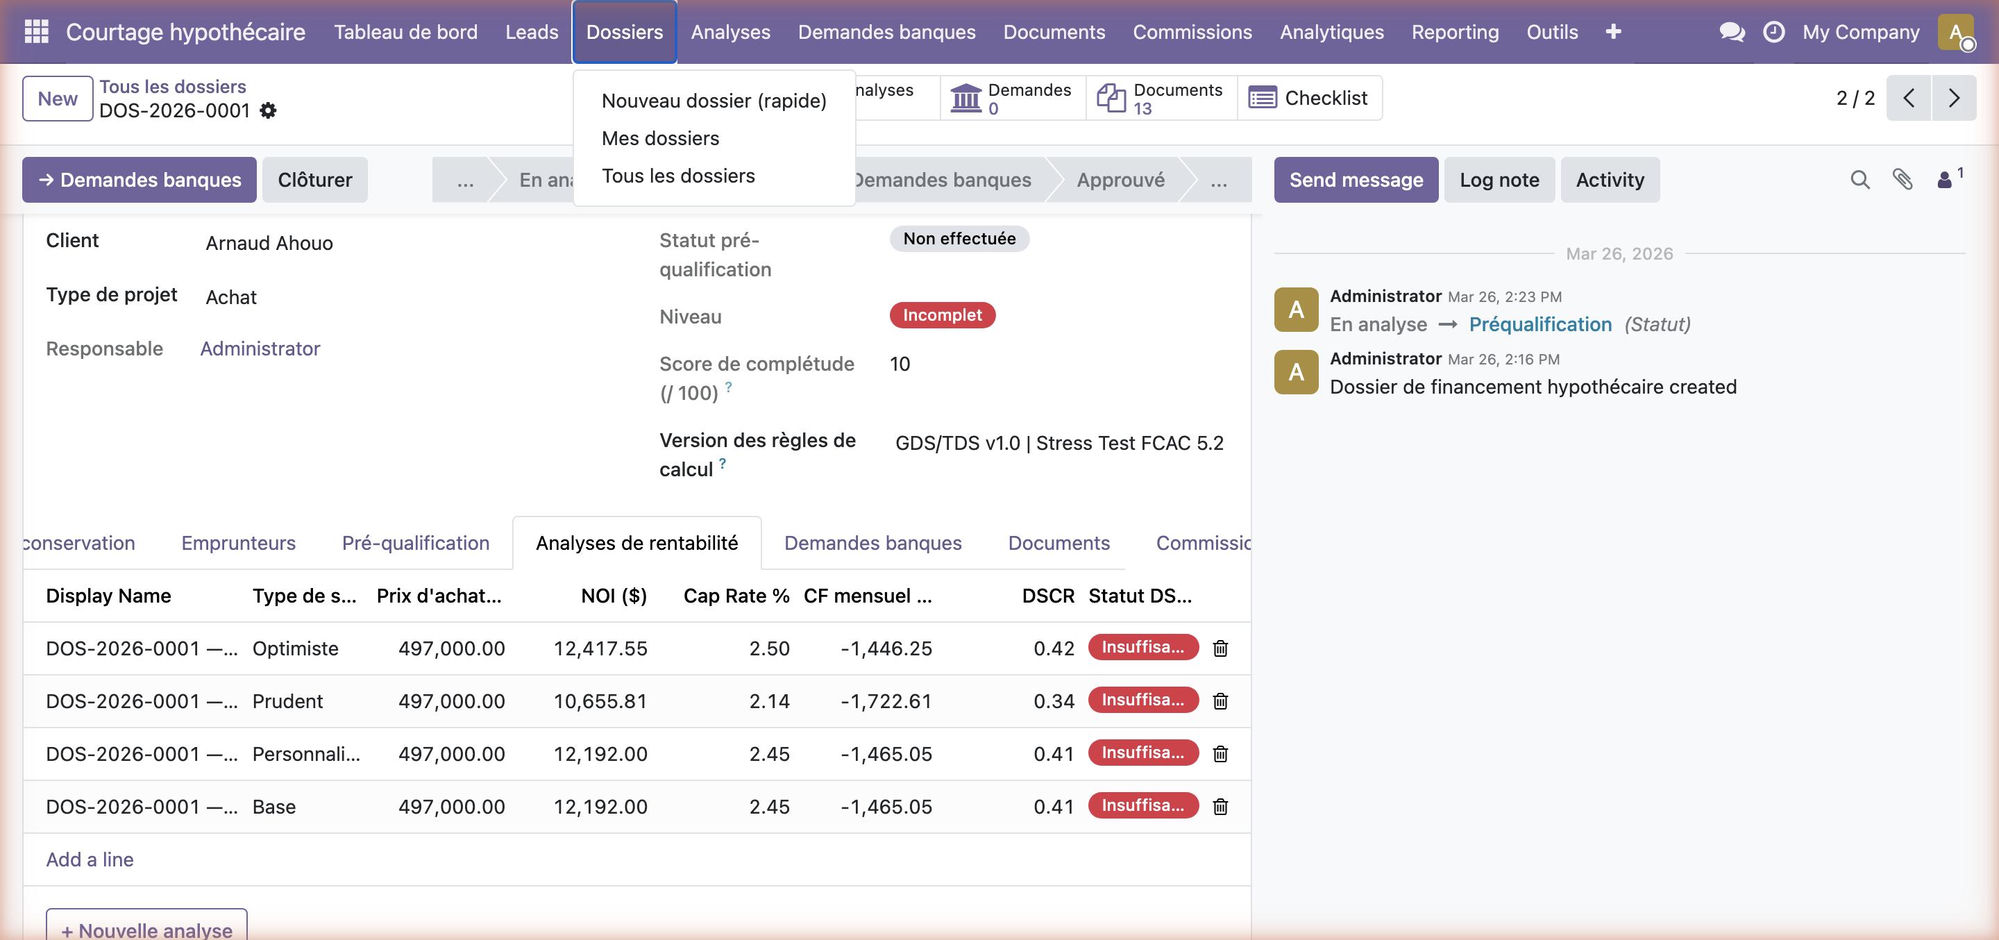
Task: Click NOI value 10,655.81 in Prudent row
Action: 600,701
